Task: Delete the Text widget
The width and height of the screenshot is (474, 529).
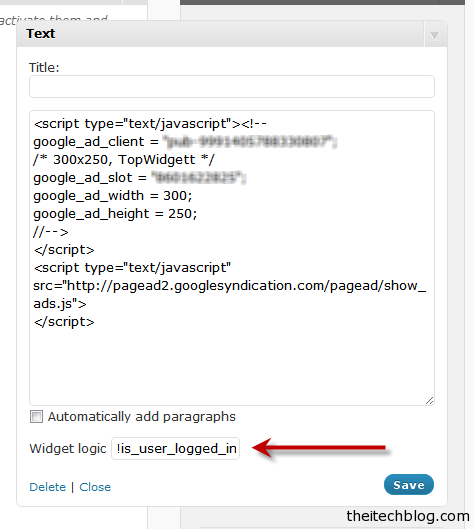Action: [x=48, y=487]
